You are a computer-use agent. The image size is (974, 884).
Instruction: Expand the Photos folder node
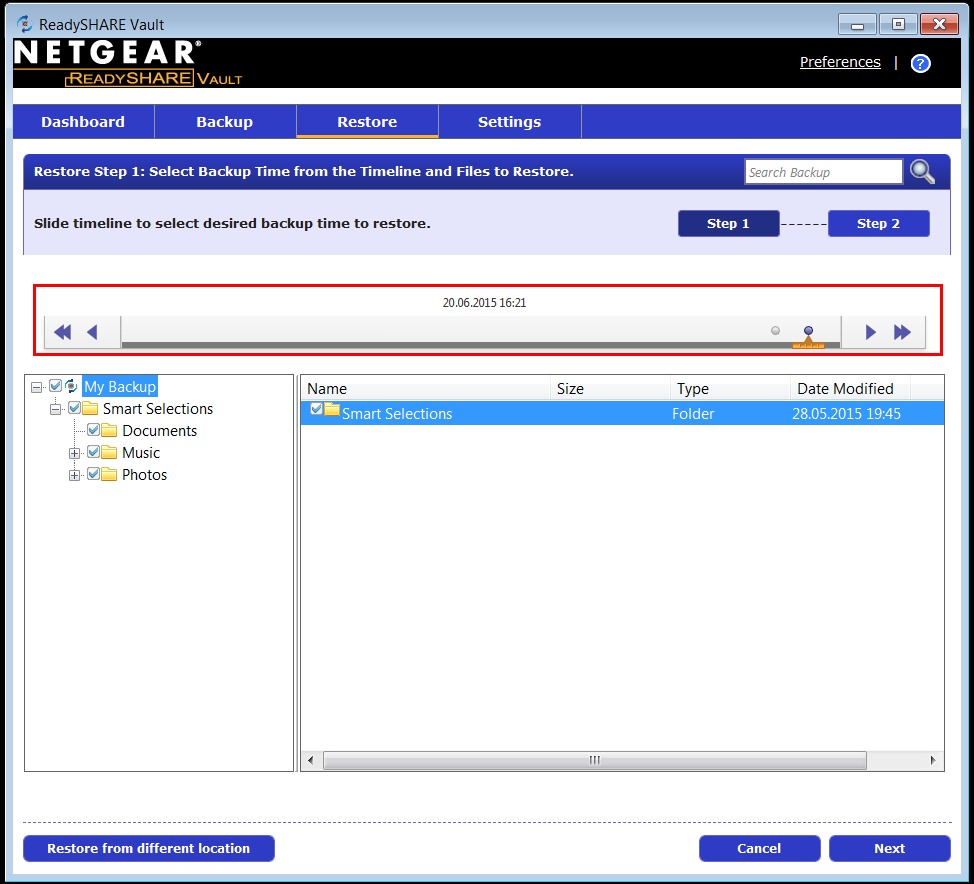[75, 475]
